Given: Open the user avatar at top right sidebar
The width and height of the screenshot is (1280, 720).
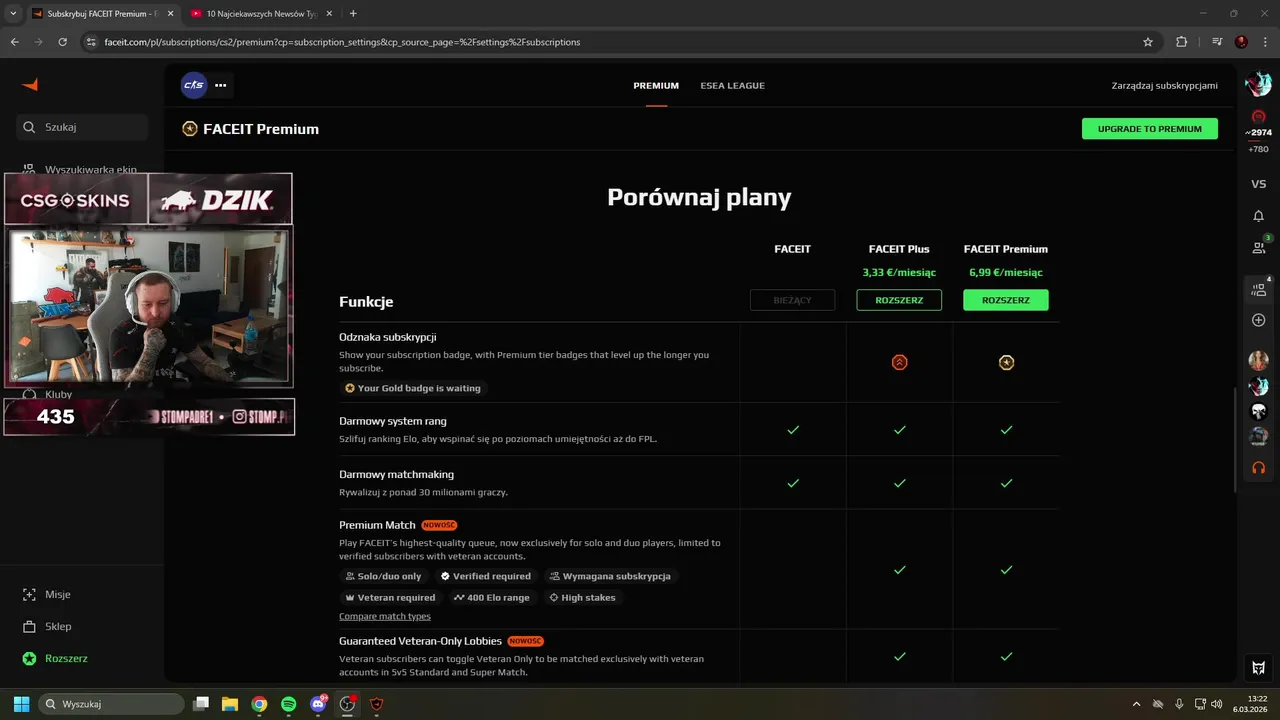Looking at the screenshot, I should click(1258, 85).
